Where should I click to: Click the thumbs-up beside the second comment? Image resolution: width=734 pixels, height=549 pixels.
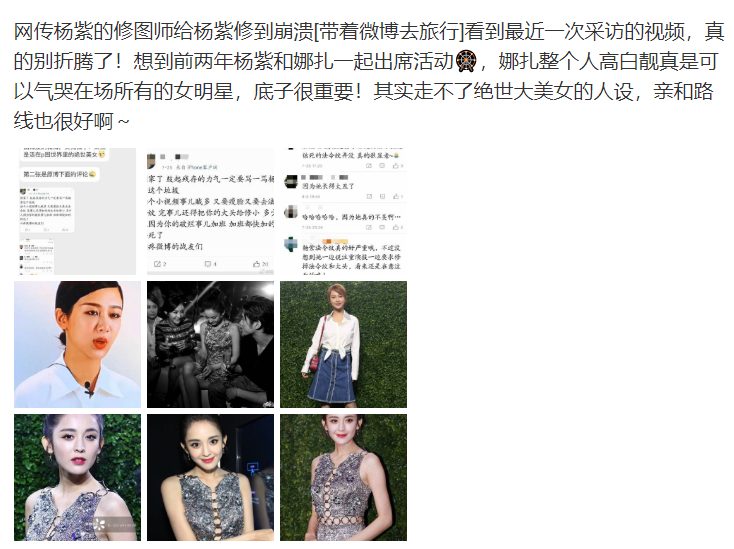click(396, 196)
